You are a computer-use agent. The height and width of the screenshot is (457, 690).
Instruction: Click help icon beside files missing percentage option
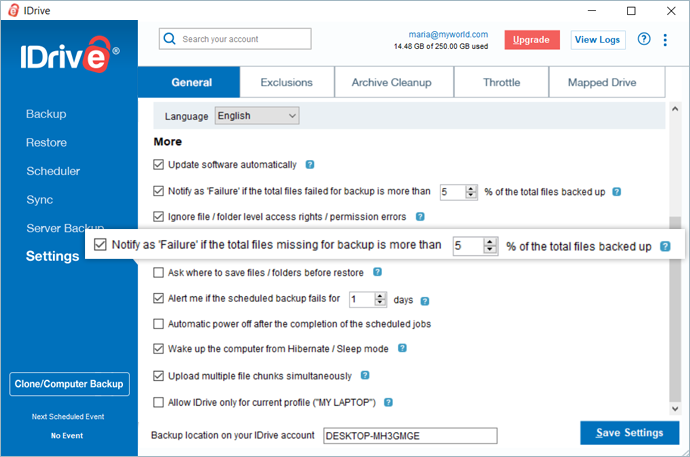point(665,246)
